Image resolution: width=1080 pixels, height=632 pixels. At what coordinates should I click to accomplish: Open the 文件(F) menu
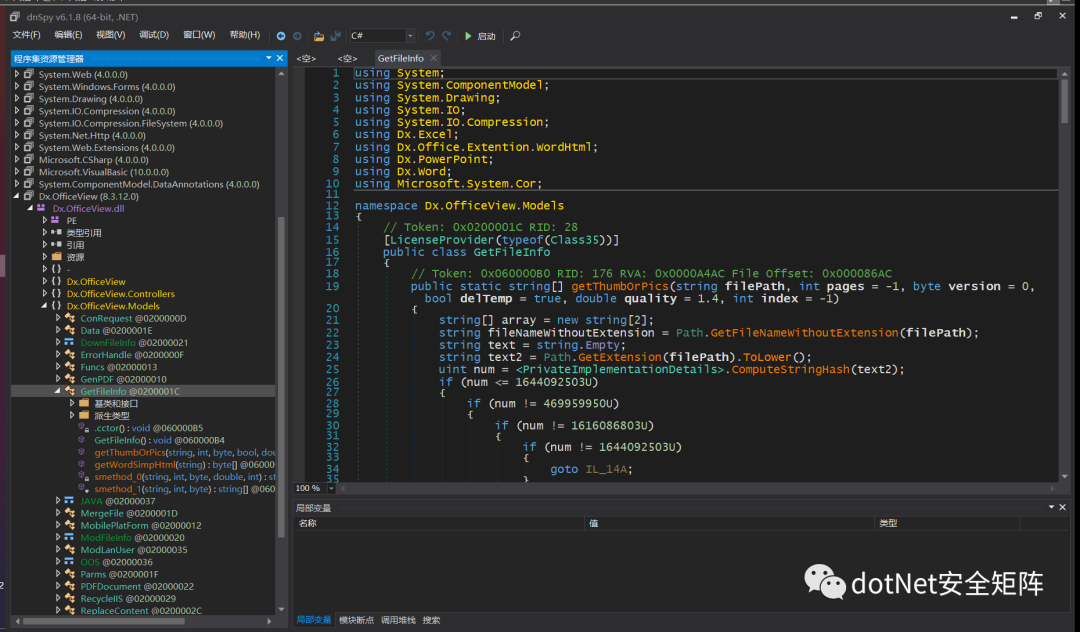26,35
